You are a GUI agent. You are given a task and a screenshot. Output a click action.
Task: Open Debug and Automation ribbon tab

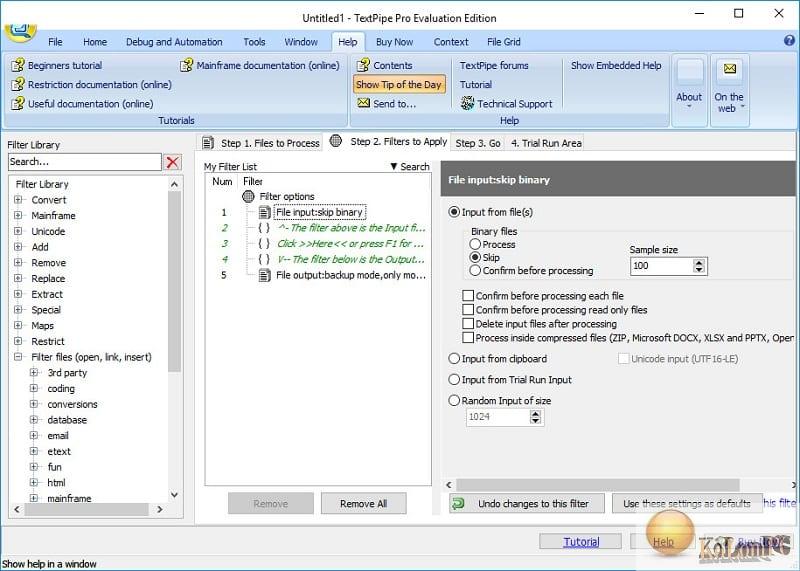click(174, 42)
